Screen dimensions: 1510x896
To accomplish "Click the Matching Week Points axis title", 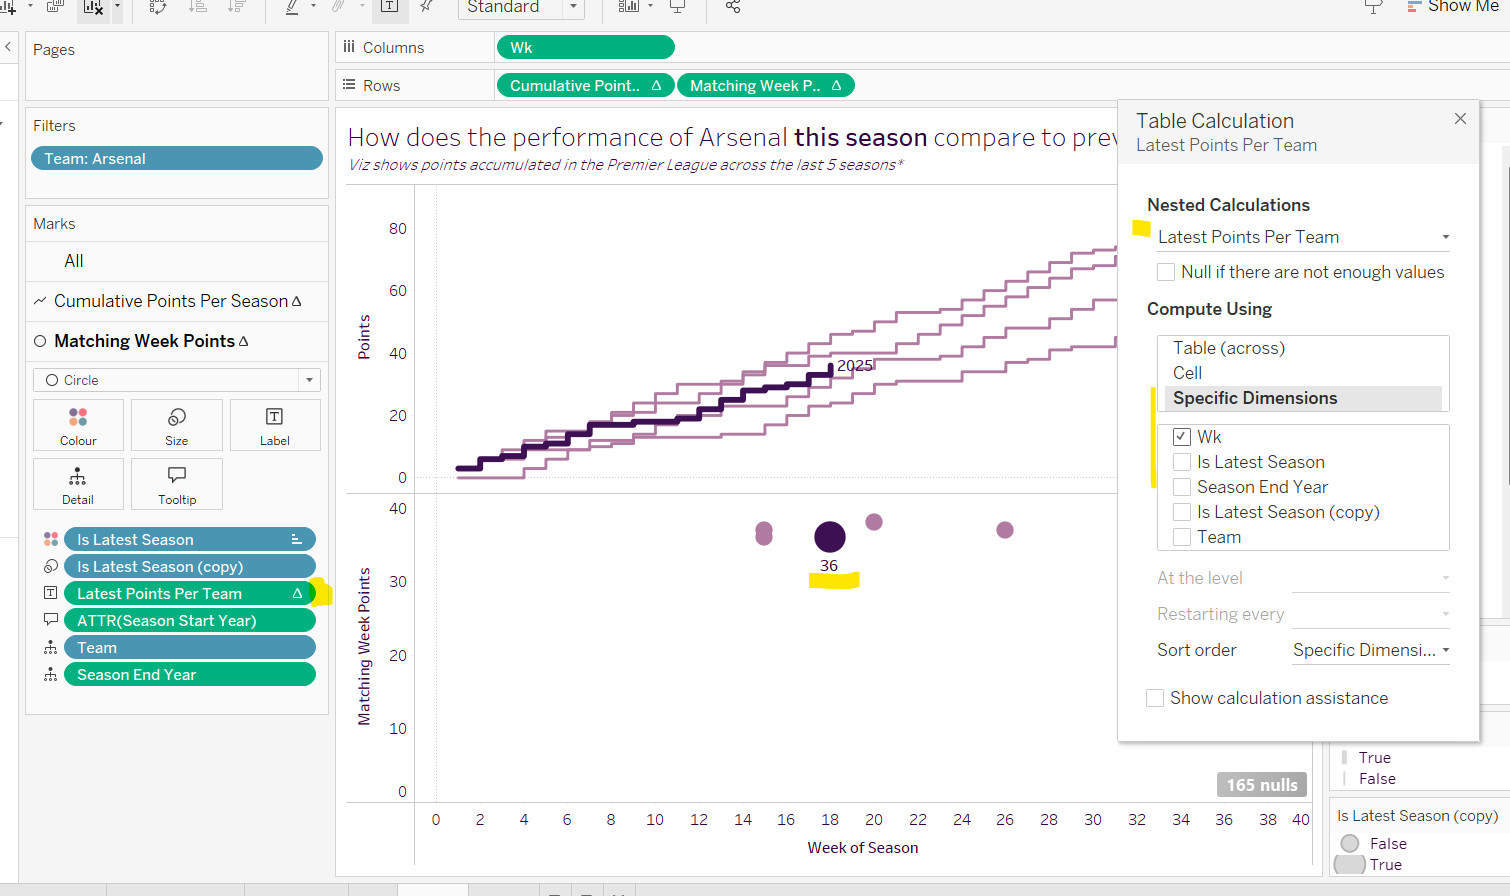I will [x=364, y=646].
